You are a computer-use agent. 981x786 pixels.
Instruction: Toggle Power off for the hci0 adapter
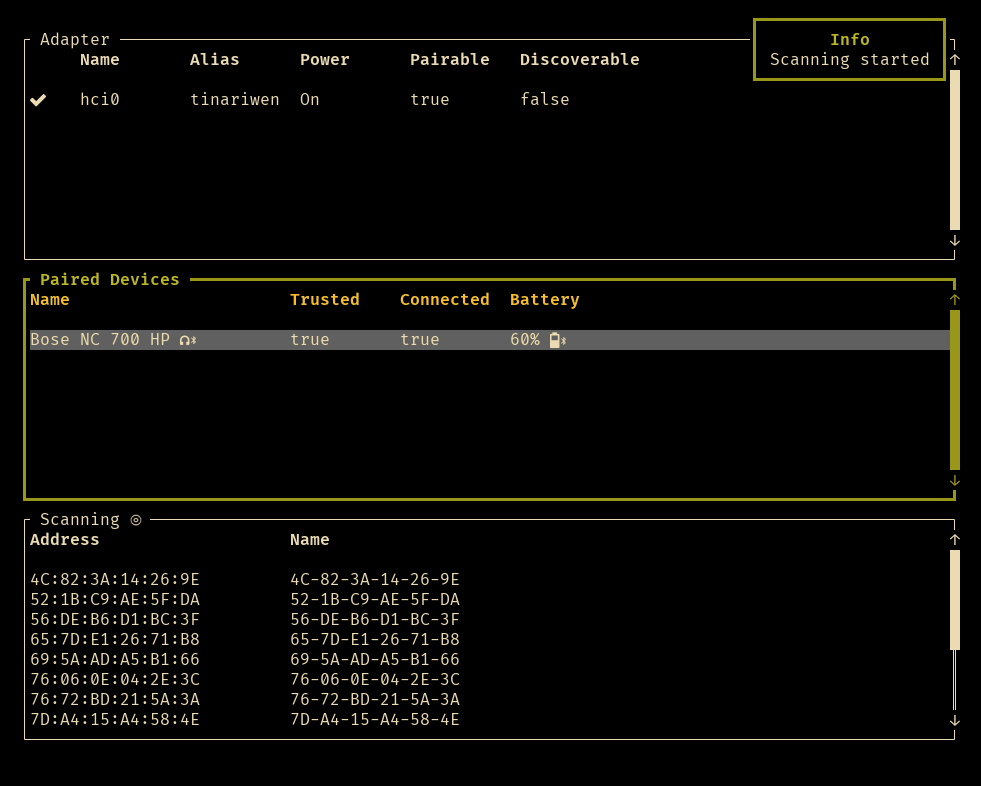coord(309,99)
